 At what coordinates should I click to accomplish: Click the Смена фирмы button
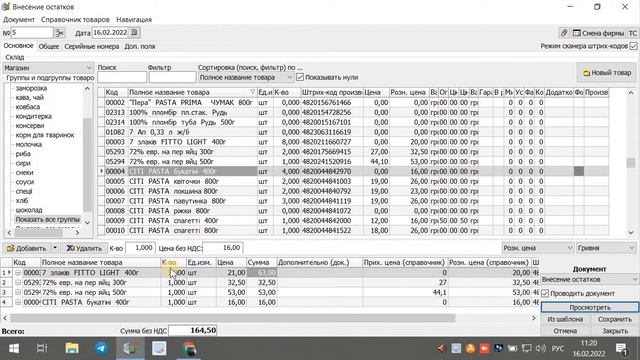coord(598,33)
